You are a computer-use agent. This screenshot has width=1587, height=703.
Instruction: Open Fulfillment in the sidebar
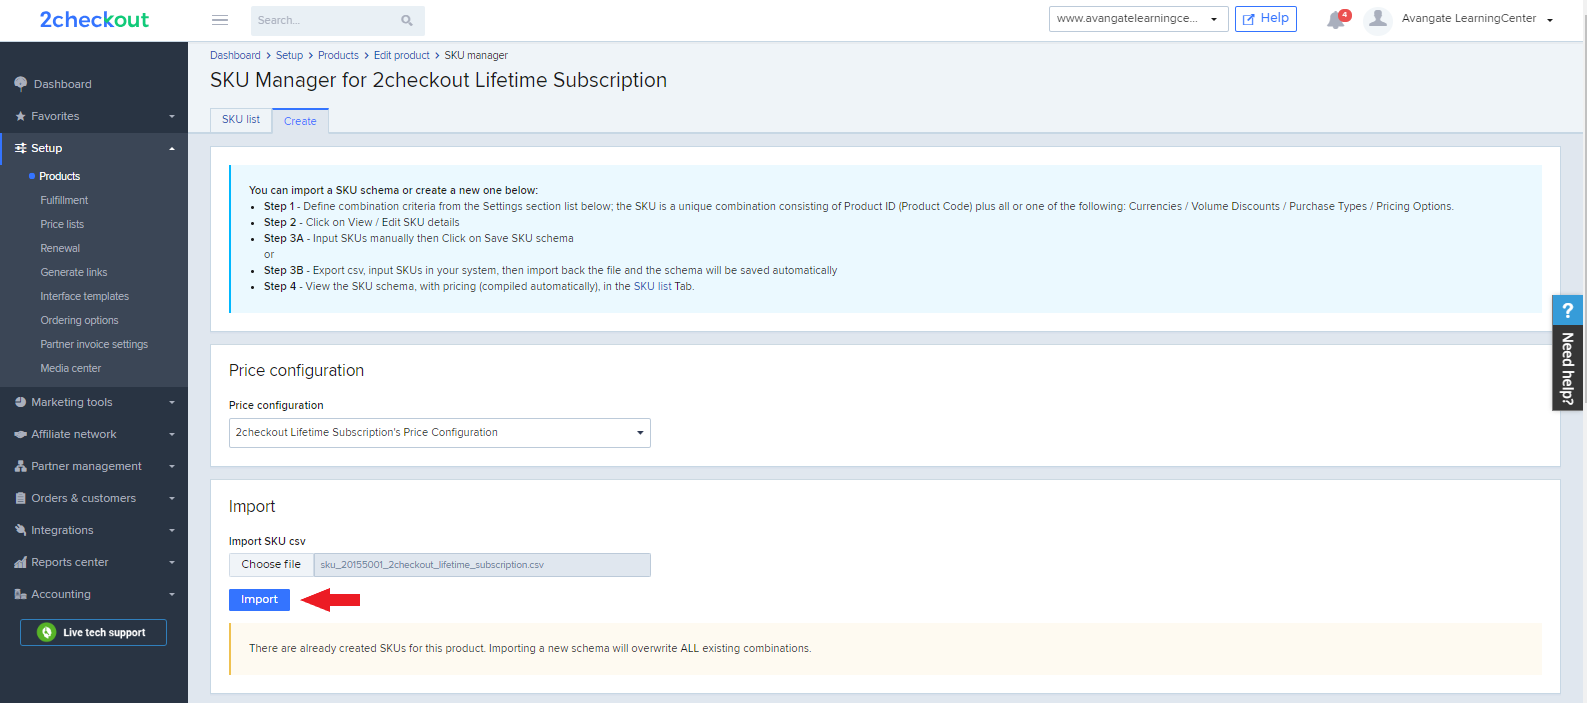tap(64, 200)
